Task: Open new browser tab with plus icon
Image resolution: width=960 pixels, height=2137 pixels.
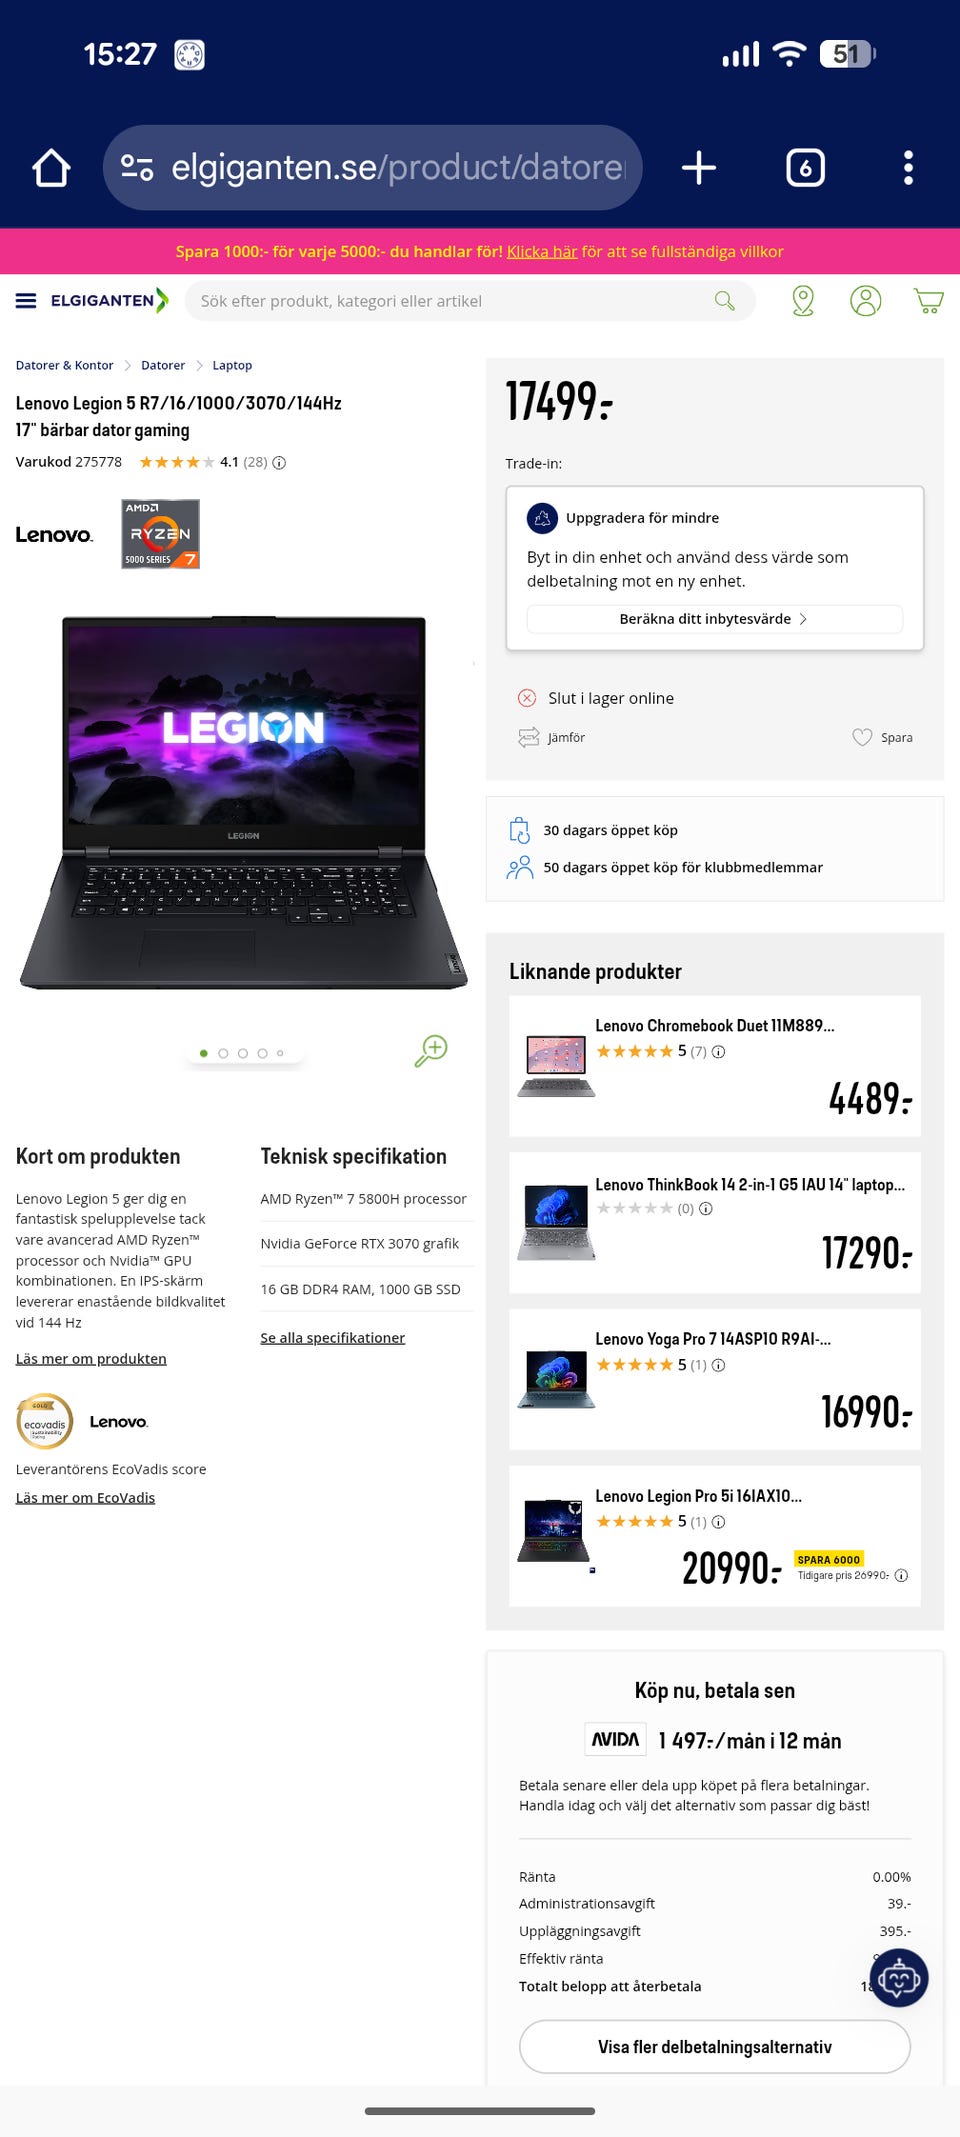Action: point(699,168)
